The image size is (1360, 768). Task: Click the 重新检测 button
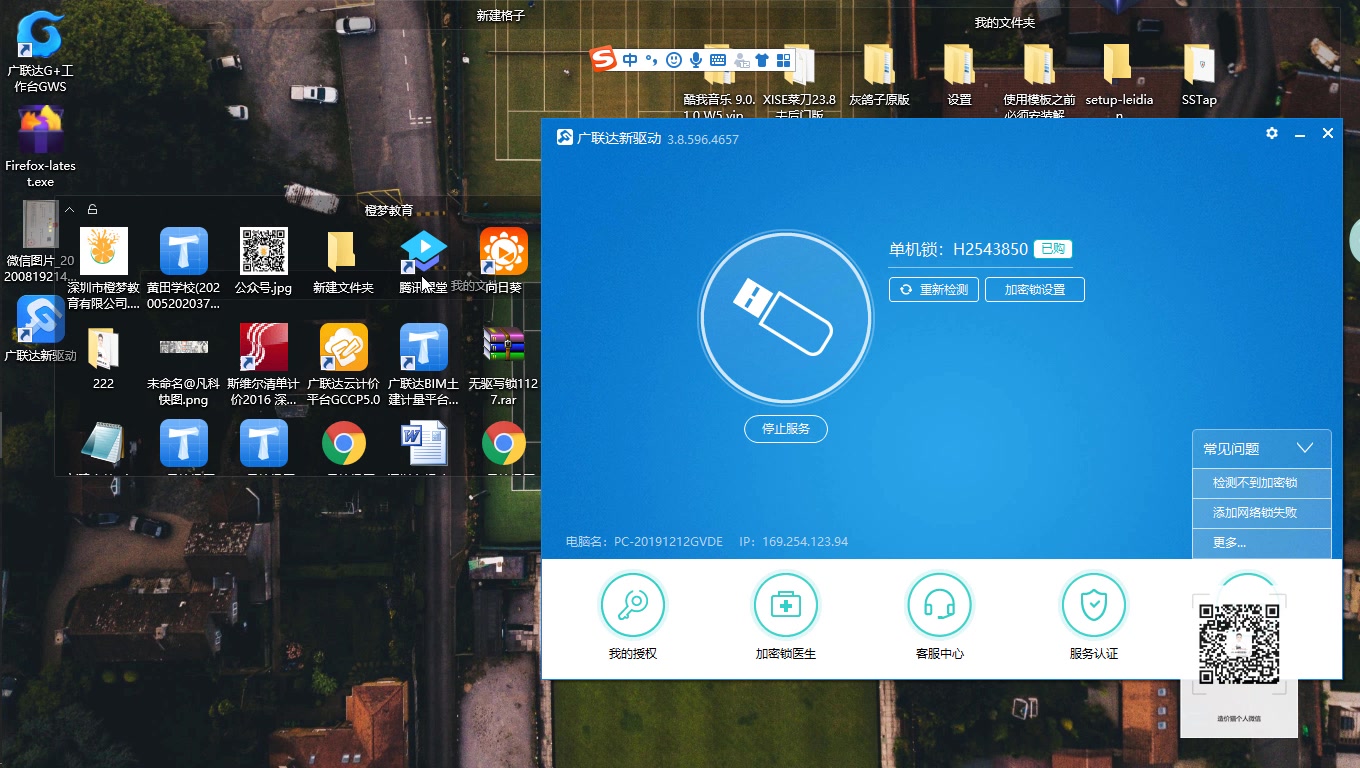pos(934,290)
